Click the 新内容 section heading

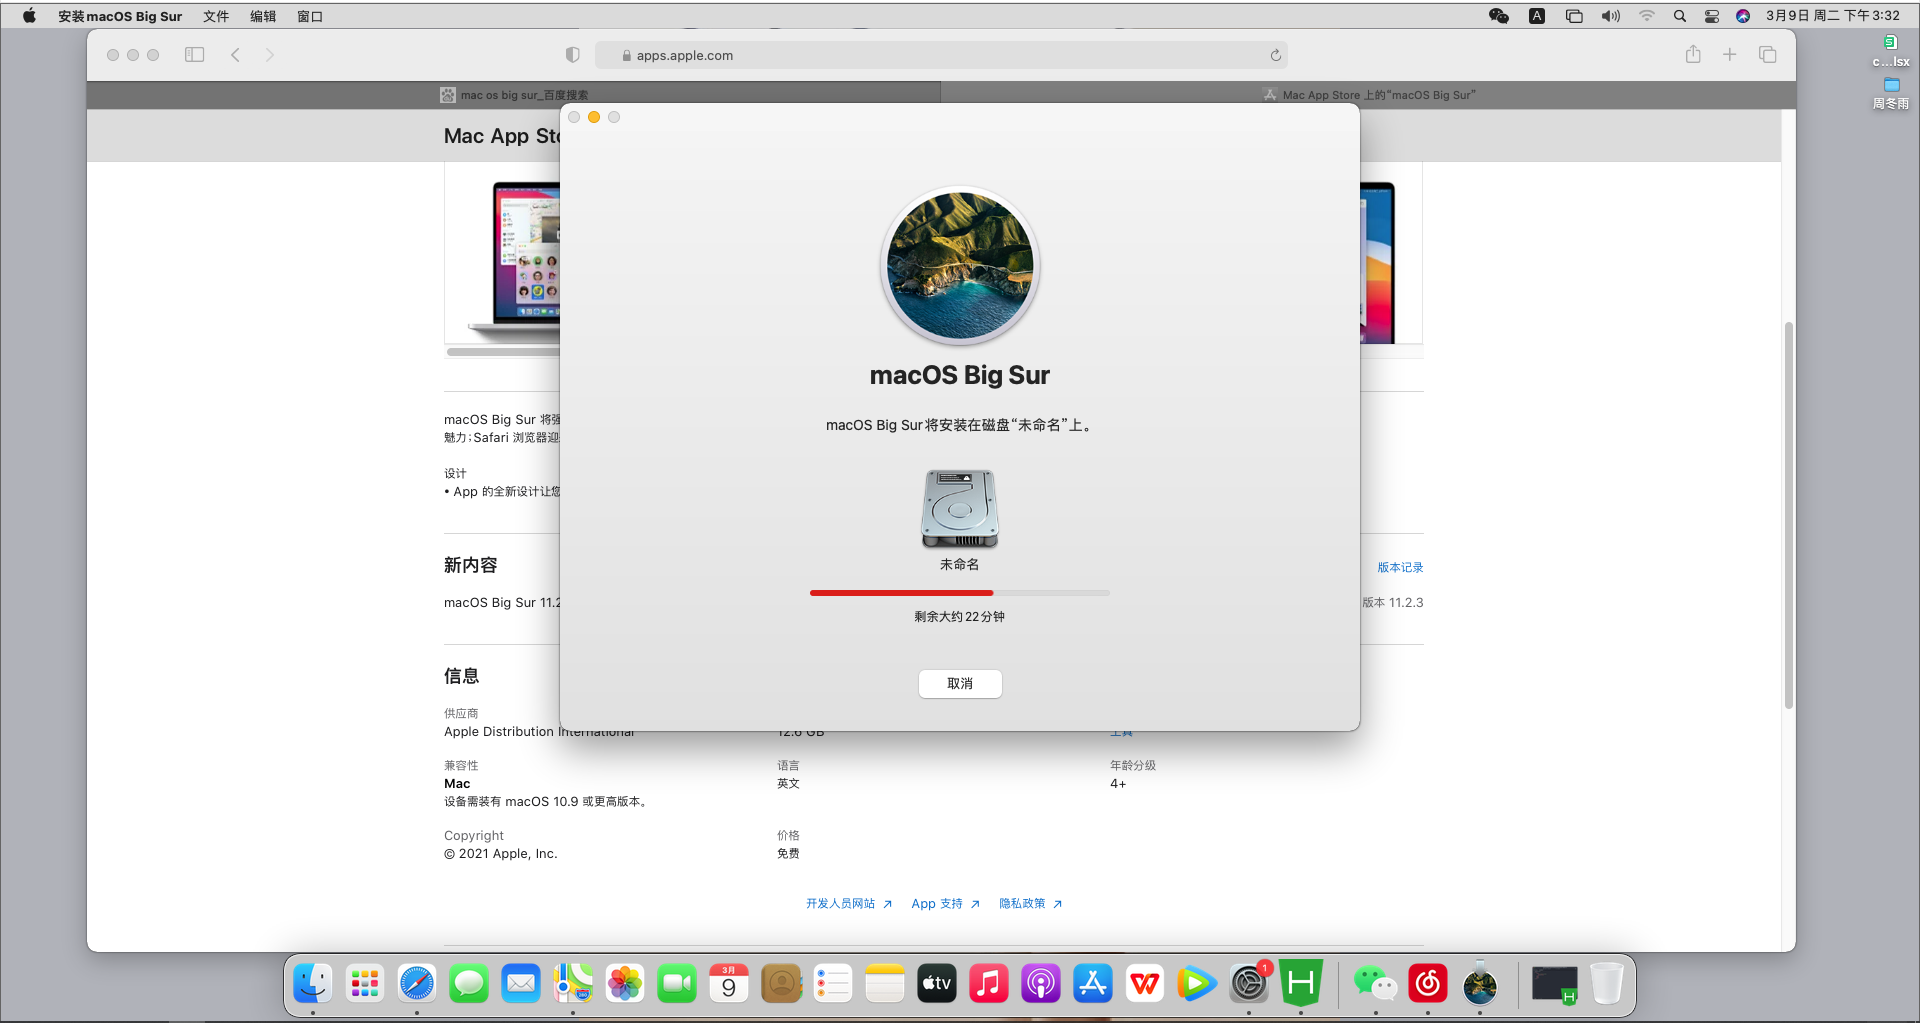click(x=470, y=565)
